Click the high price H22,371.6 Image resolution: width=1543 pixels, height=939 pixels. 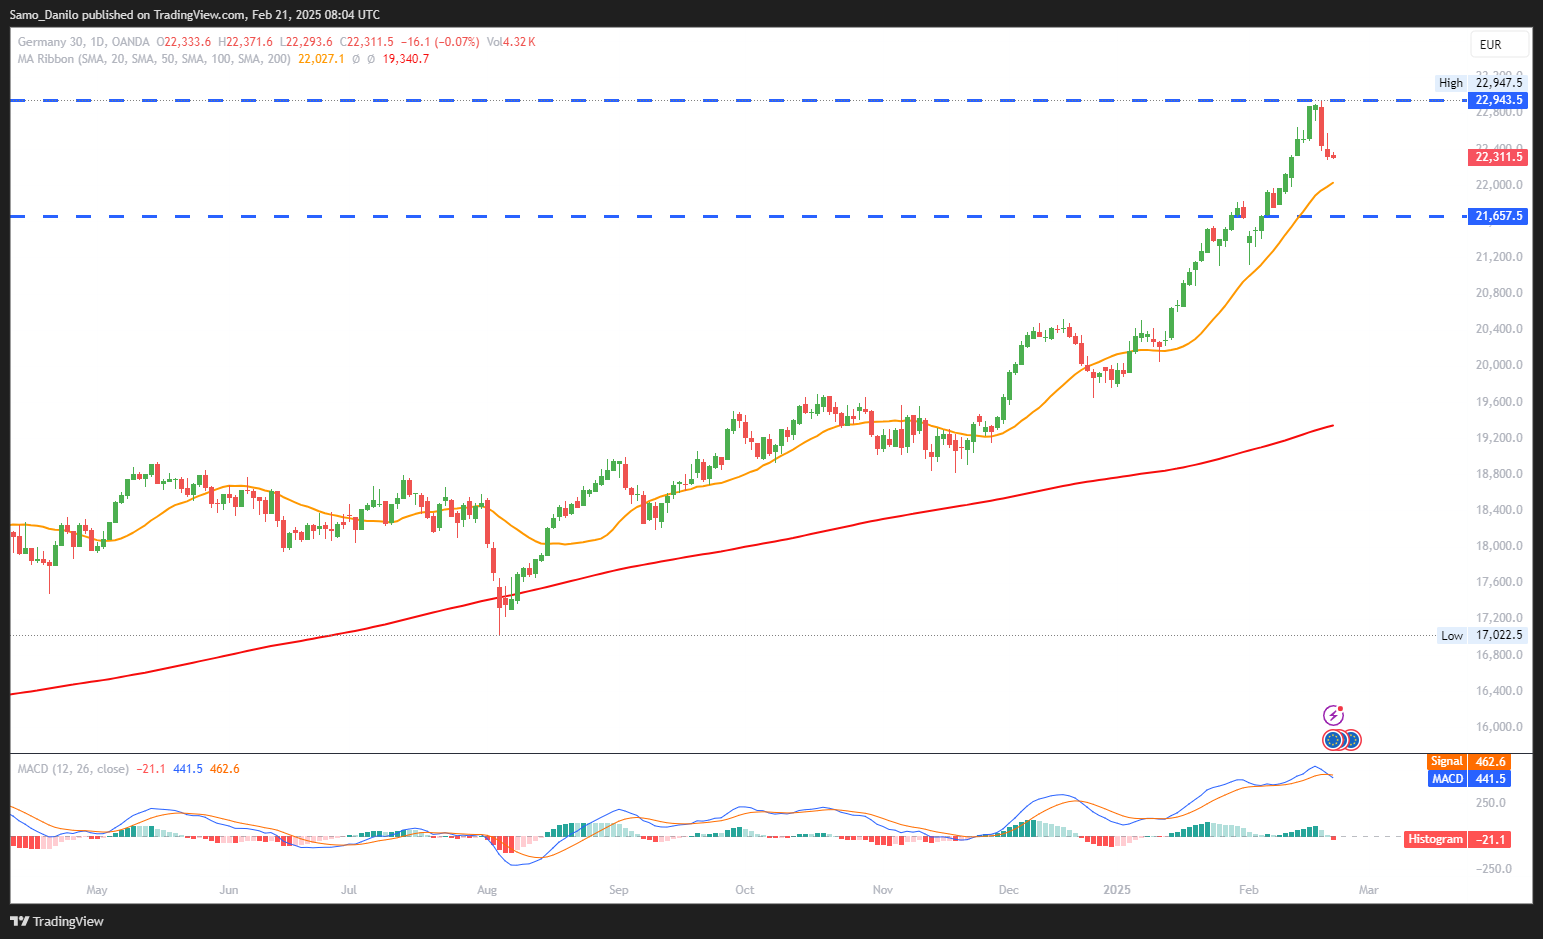(245, 42)
